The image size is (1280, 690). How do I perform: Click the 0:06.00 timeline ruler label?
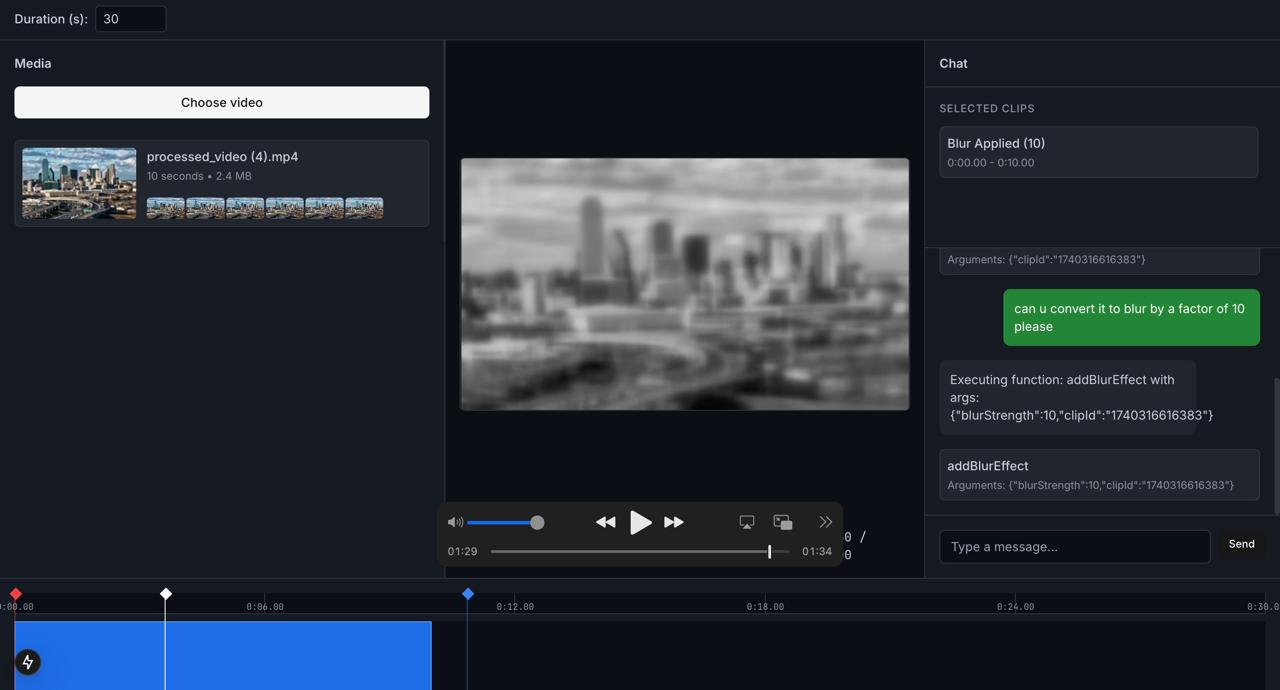click(265, 607)
